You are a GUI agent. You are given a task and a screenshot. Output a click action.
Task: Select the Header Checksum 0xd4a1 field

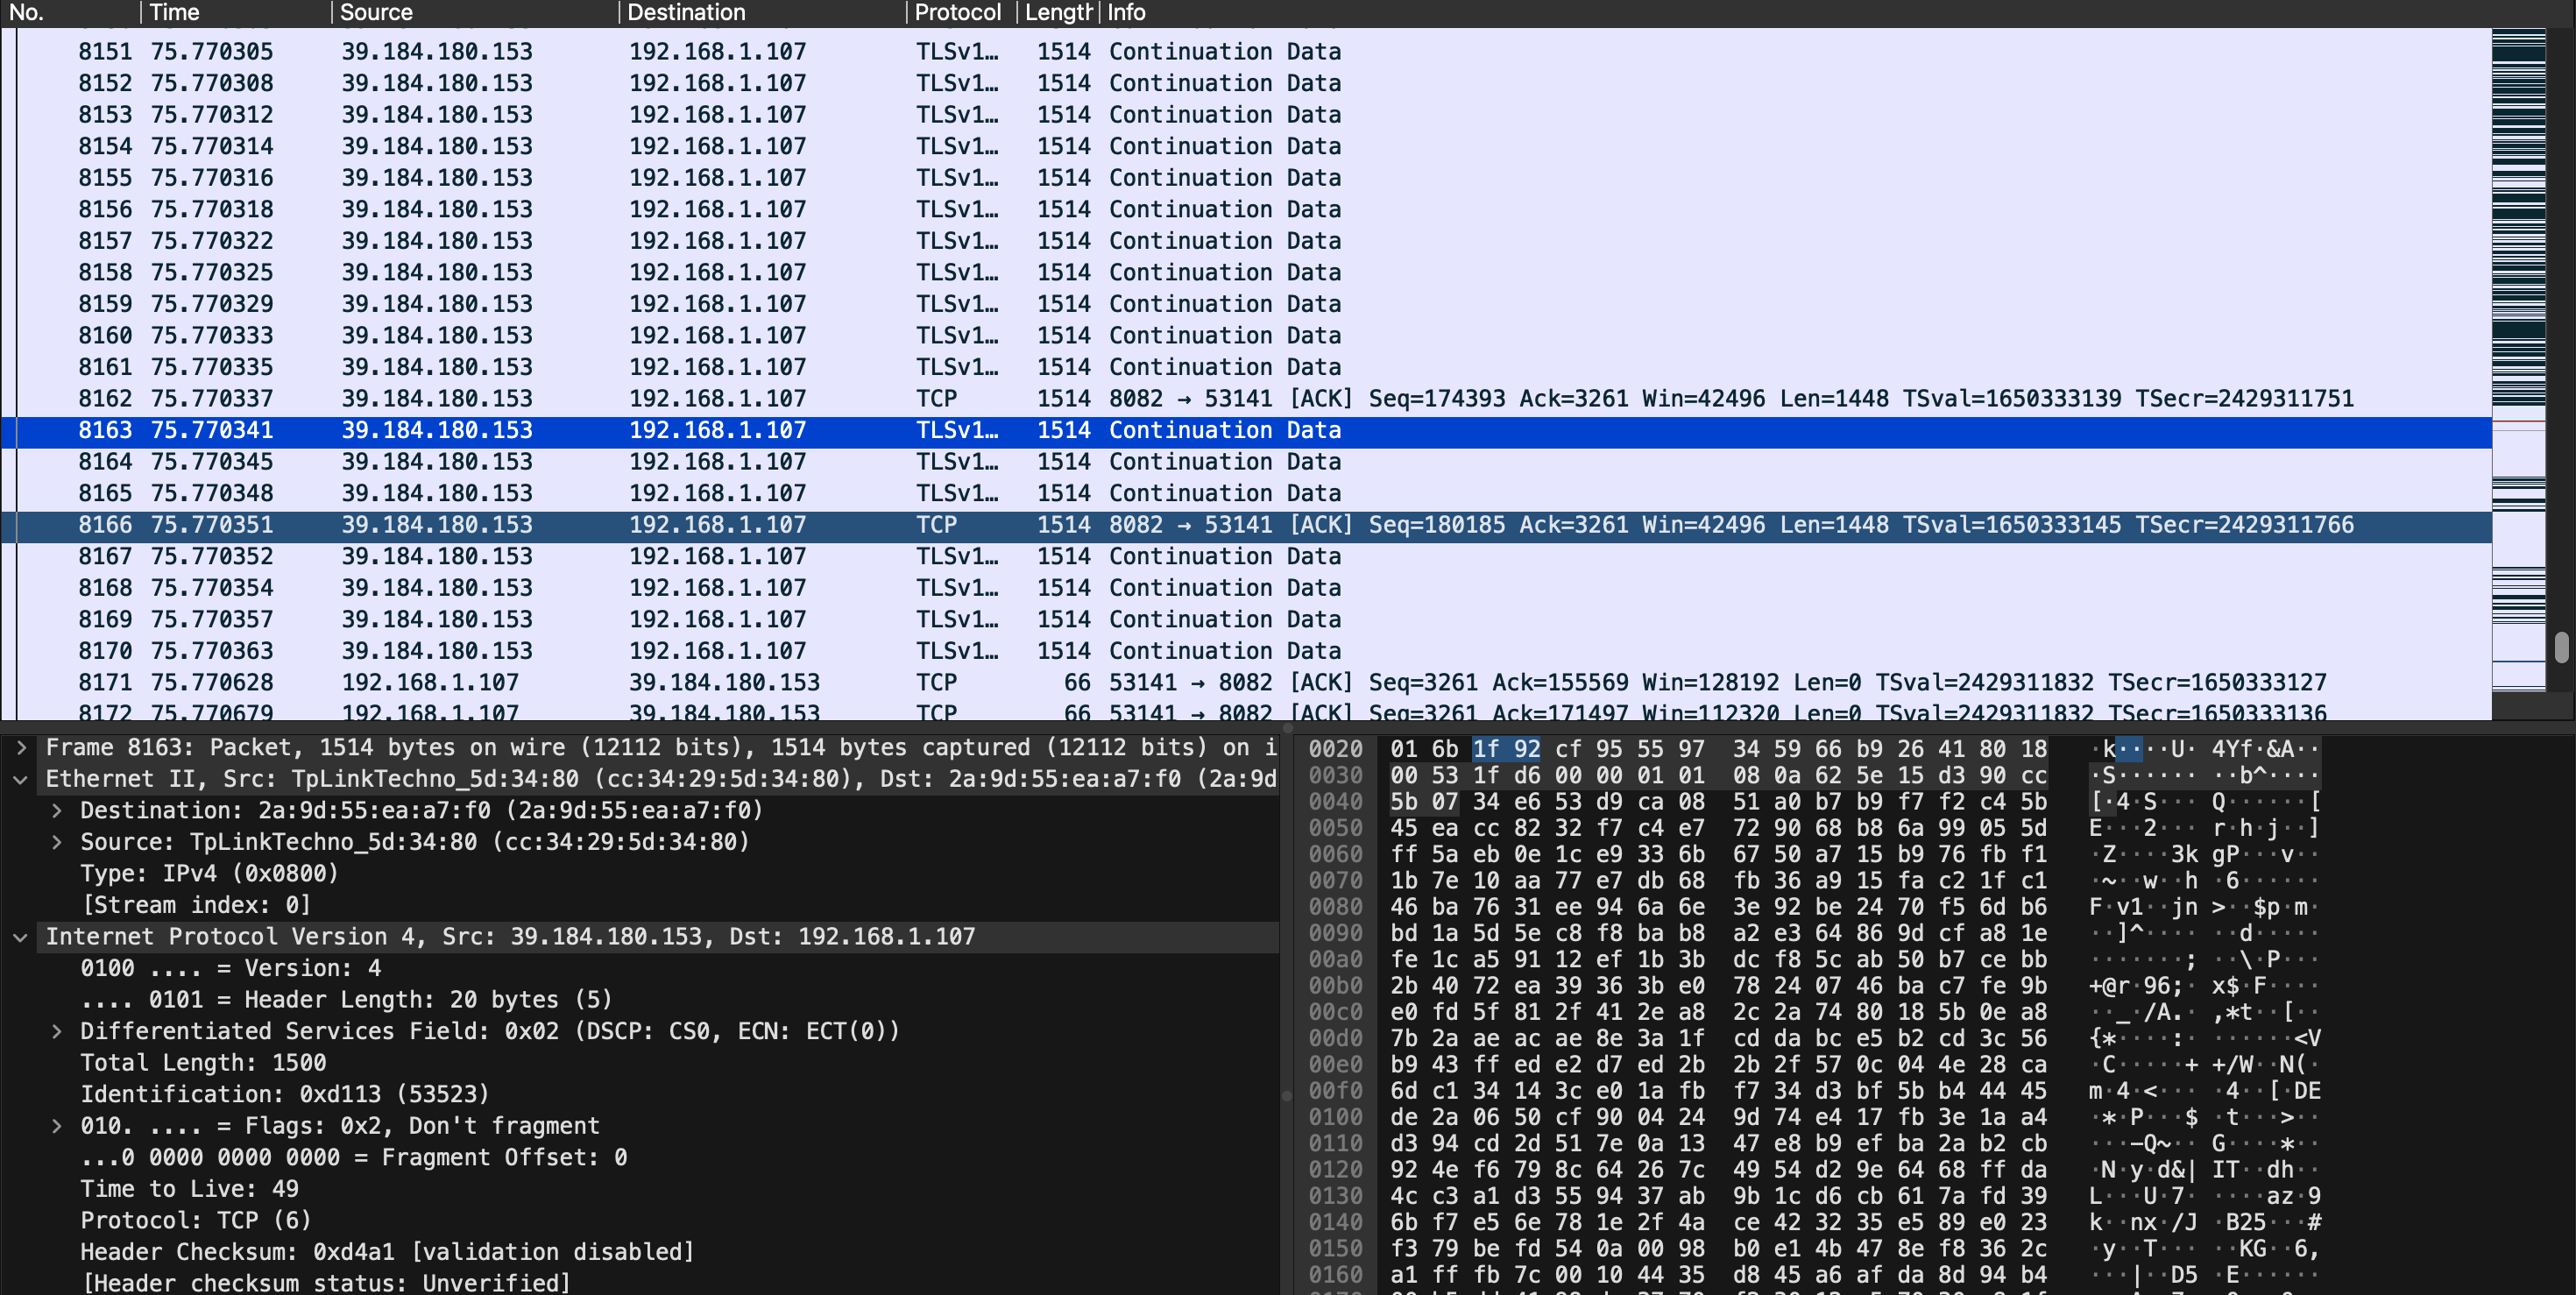[x=387, y=1252]
